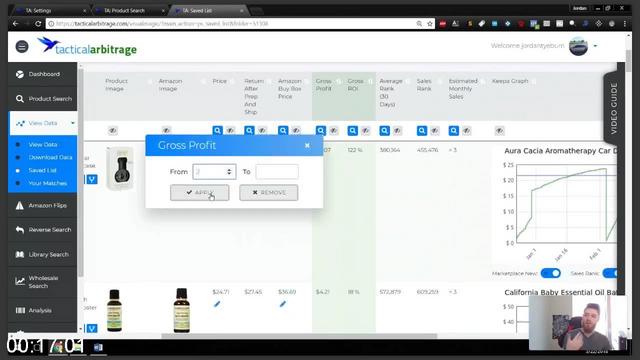This screenshot has width=640, height=360.
Task: Open Wholesale Search from the sidebar
Action: pyautogui.click(x=42, y=282)
